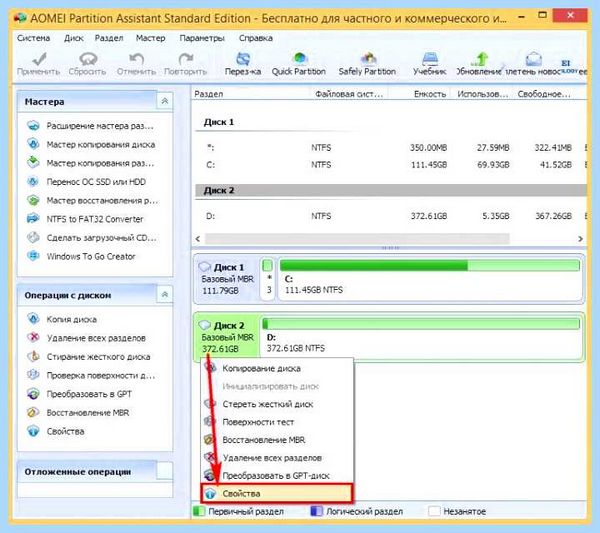Click the Перез-ка (Reload) toolbar icon

click(x=243, y=64)
